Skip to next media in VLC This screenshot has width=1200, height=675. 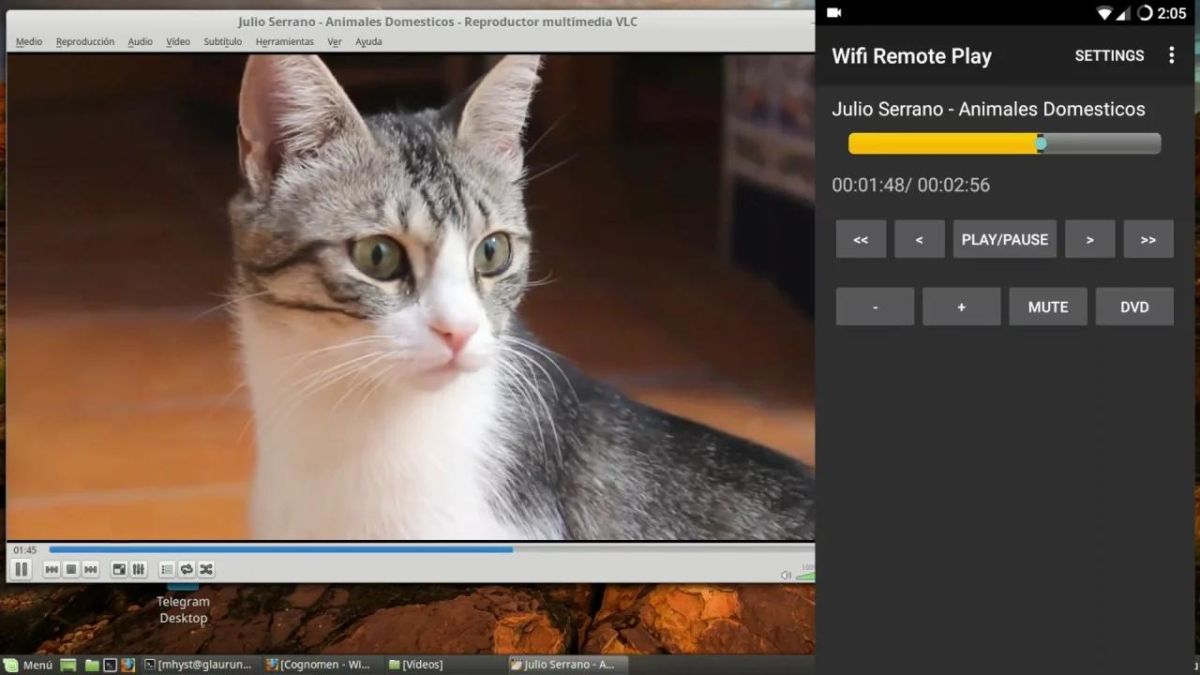click(x=90, y=569)
